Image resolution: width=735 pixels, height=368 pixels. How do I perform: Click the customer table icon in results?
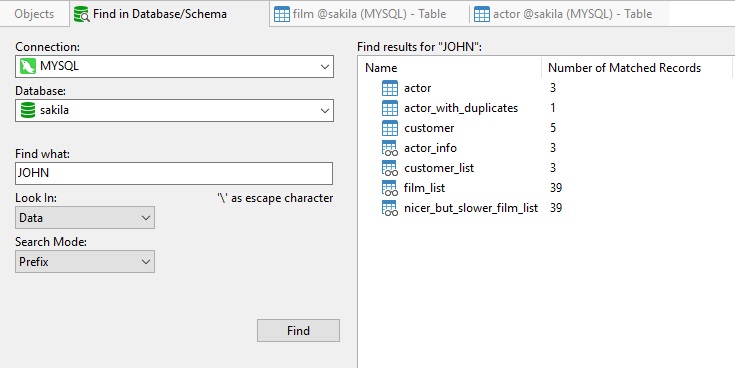390,128
